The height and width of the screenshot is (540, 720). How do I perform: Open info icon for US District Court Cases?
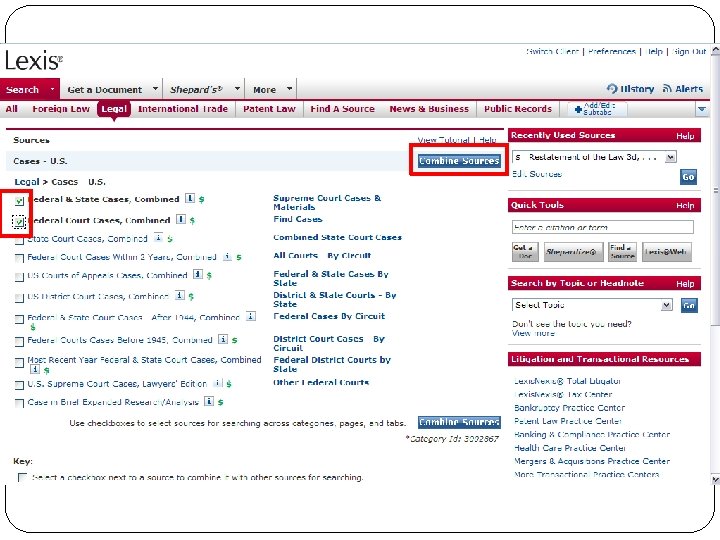click(180, 295)
